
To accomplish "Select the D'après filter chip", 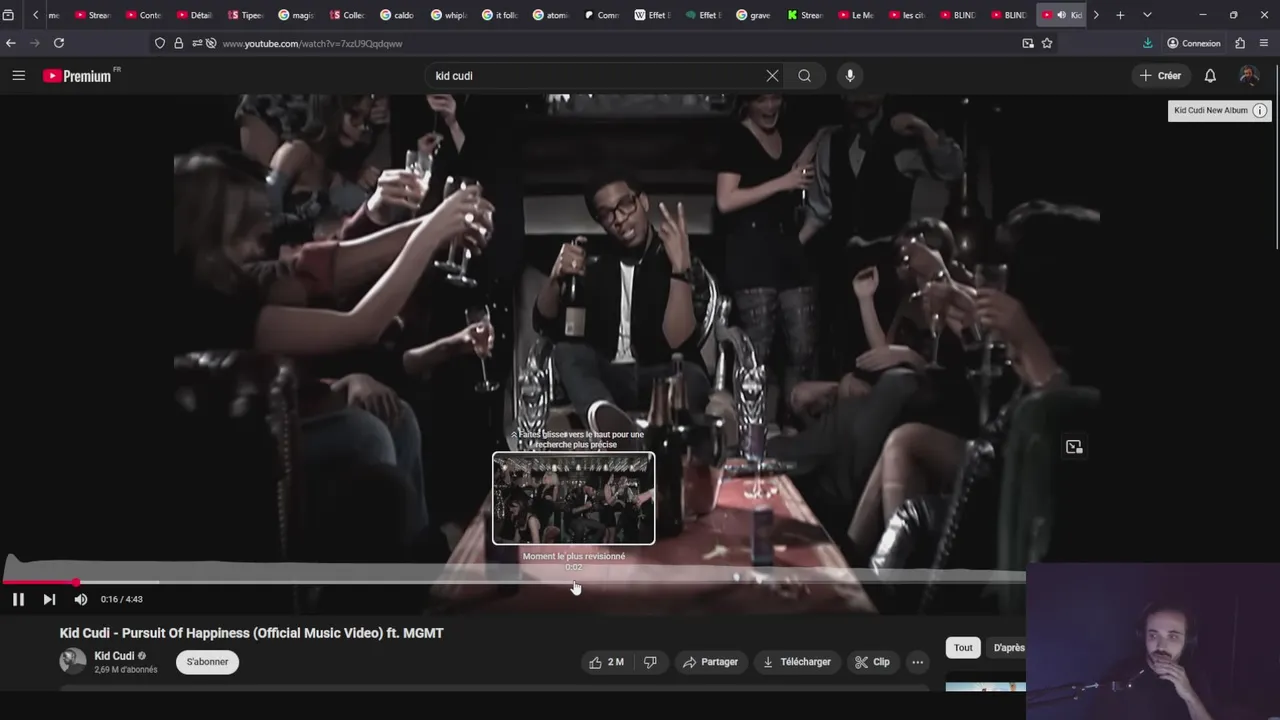I will pyautogui.click(x=1008, y=648).
